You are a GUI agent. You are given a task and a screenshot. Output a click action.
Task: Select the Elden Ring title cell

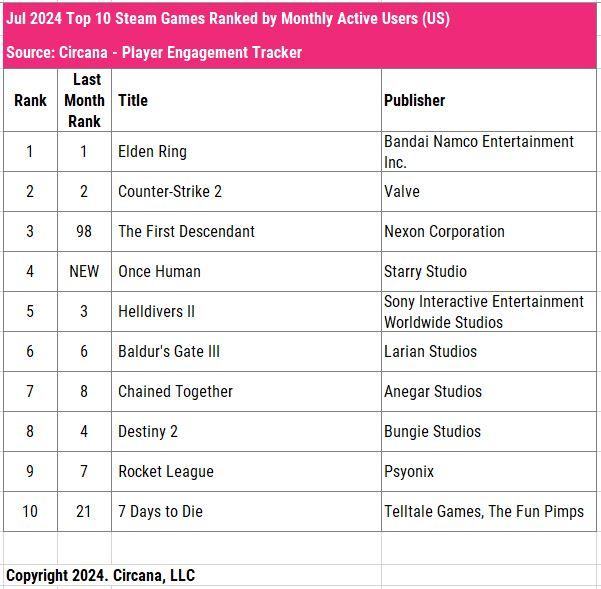point(152,151)
